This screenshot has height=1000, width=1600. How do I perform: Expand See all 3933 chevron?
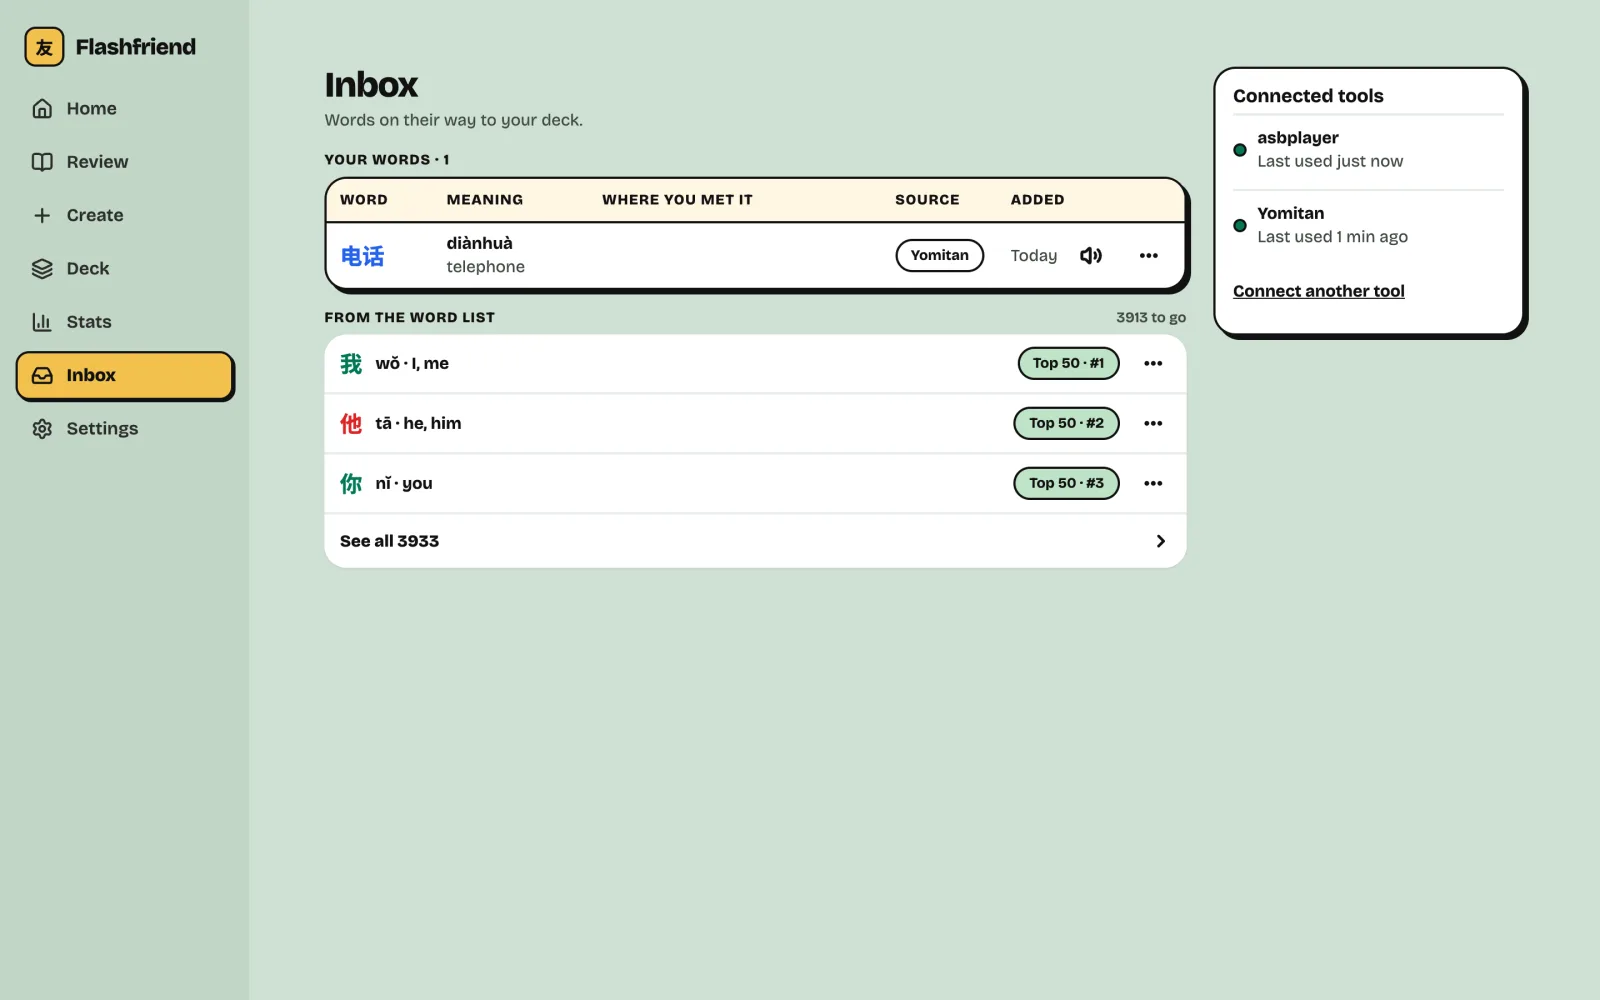(x=1160, y=541)
